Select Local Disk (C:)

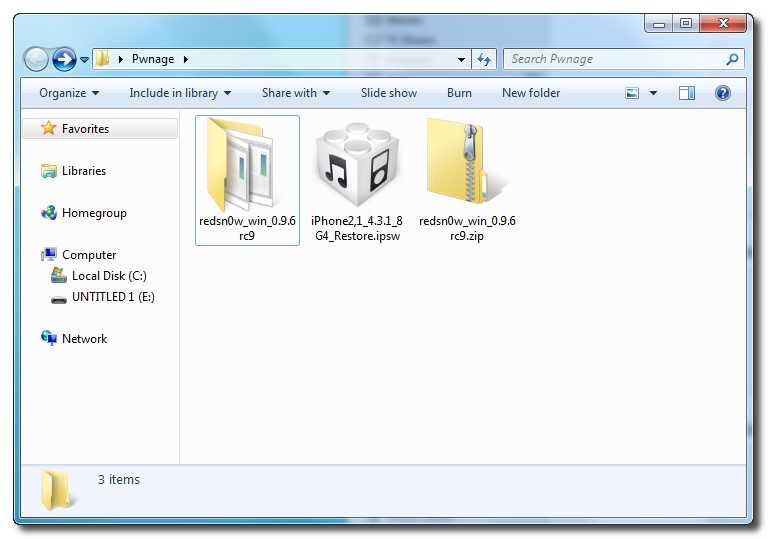109,276
